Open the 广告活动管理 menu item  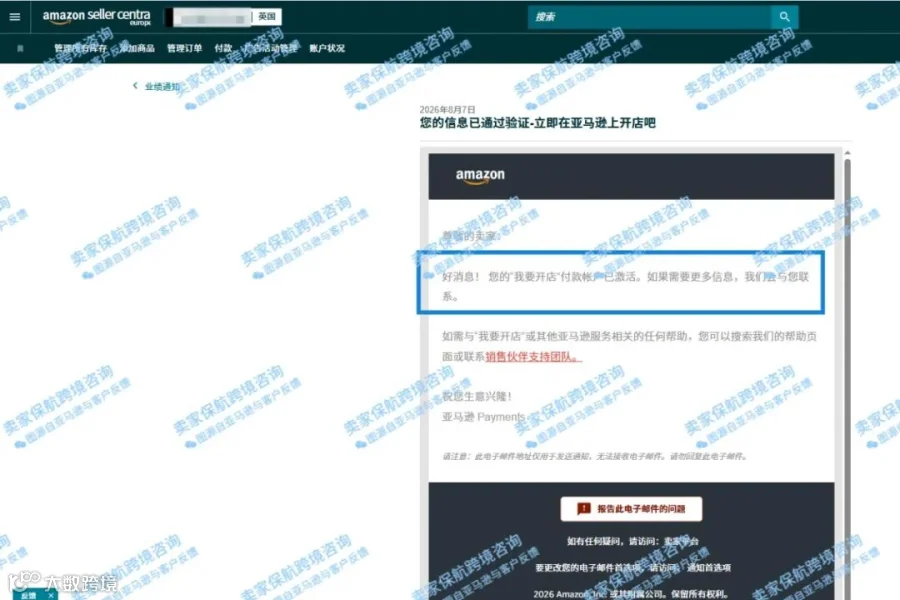[270, 48]
